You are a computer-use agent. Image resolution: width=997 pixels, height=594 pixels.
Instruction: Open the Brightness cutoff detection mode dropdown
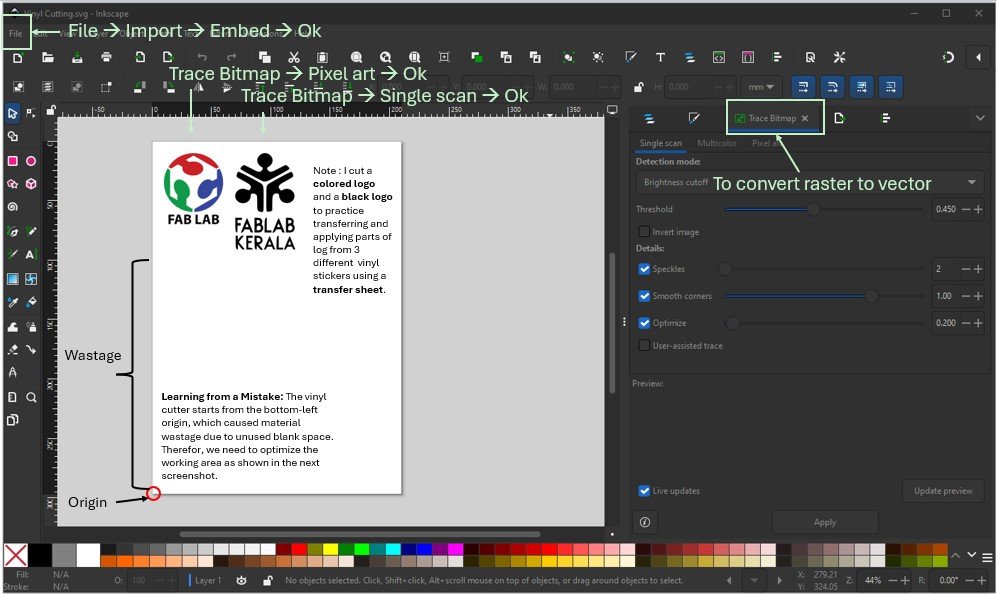(809, 183)
